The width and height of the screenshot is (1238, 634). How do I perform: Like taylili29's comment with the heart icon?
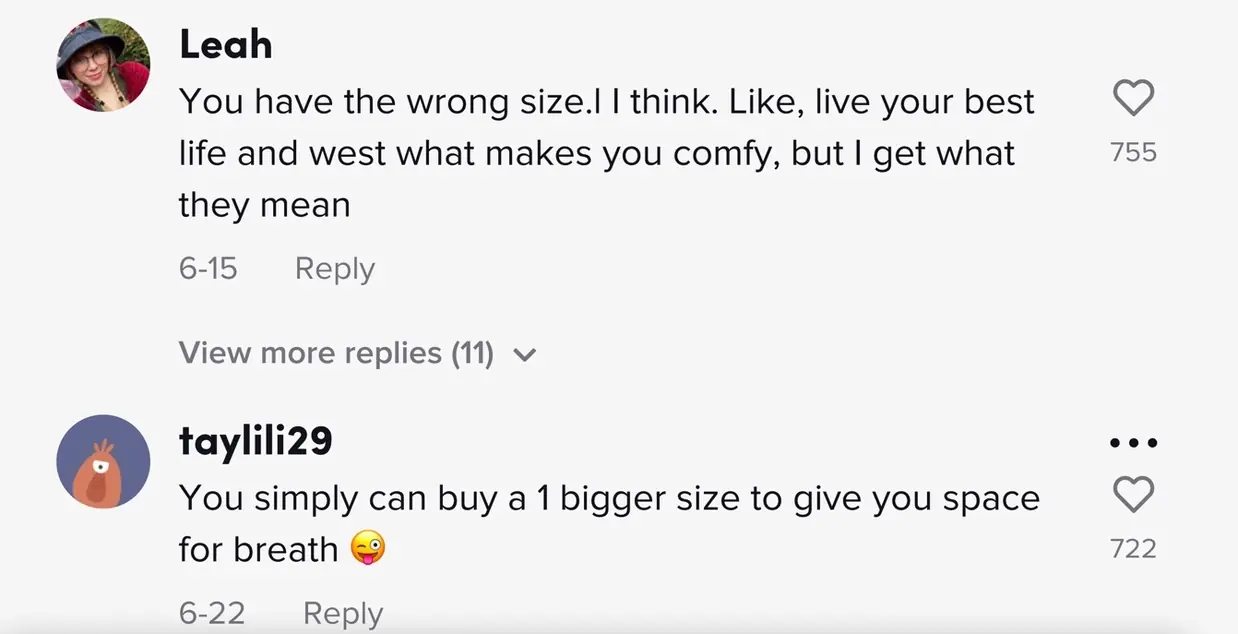point(1133,494)
